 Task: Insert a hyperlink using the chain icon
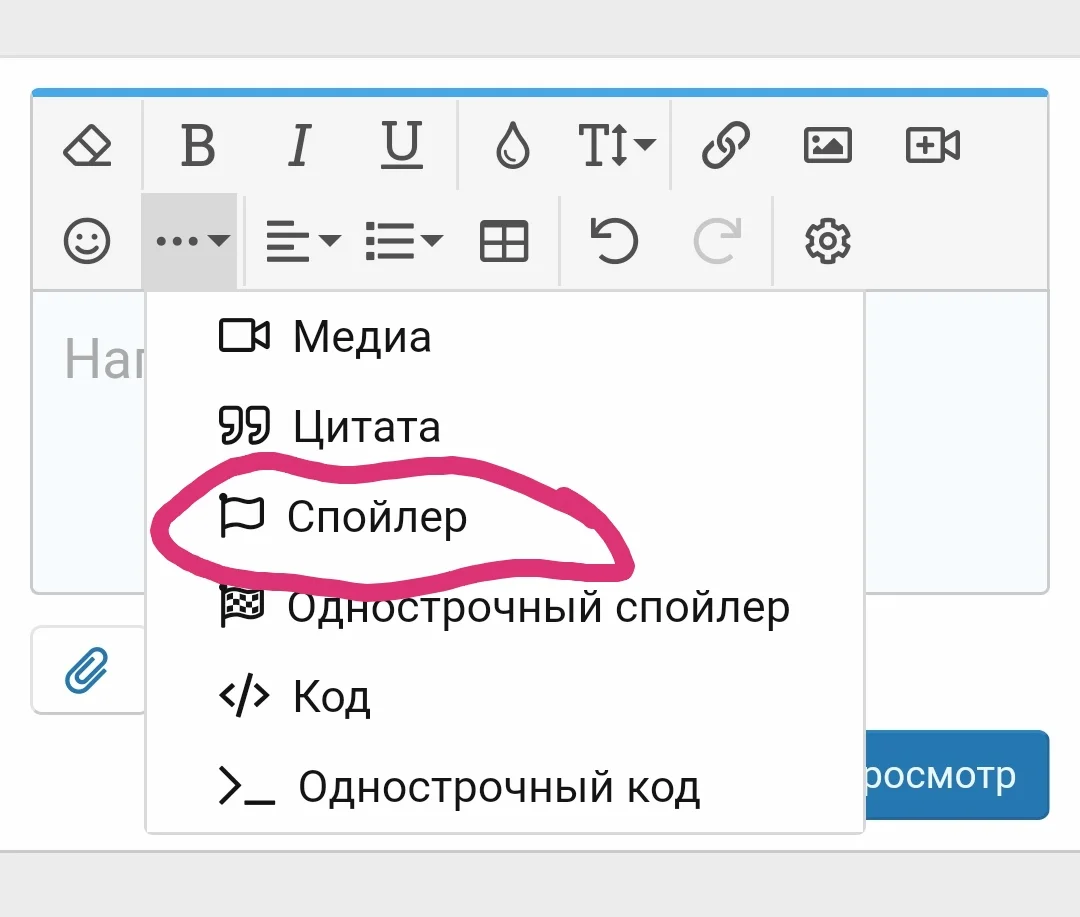[724, 145]
